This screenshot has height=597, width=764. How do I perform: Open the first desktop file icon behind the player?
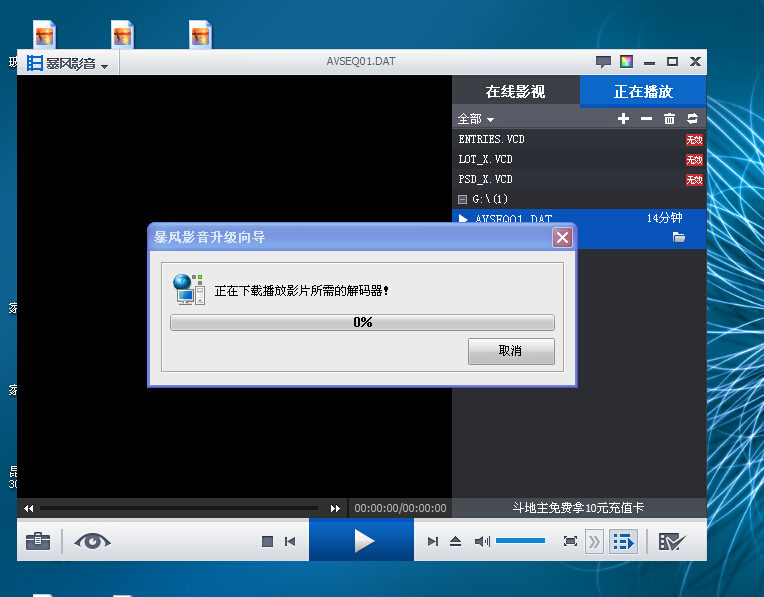pyautogui.click(x=44, y=34)
